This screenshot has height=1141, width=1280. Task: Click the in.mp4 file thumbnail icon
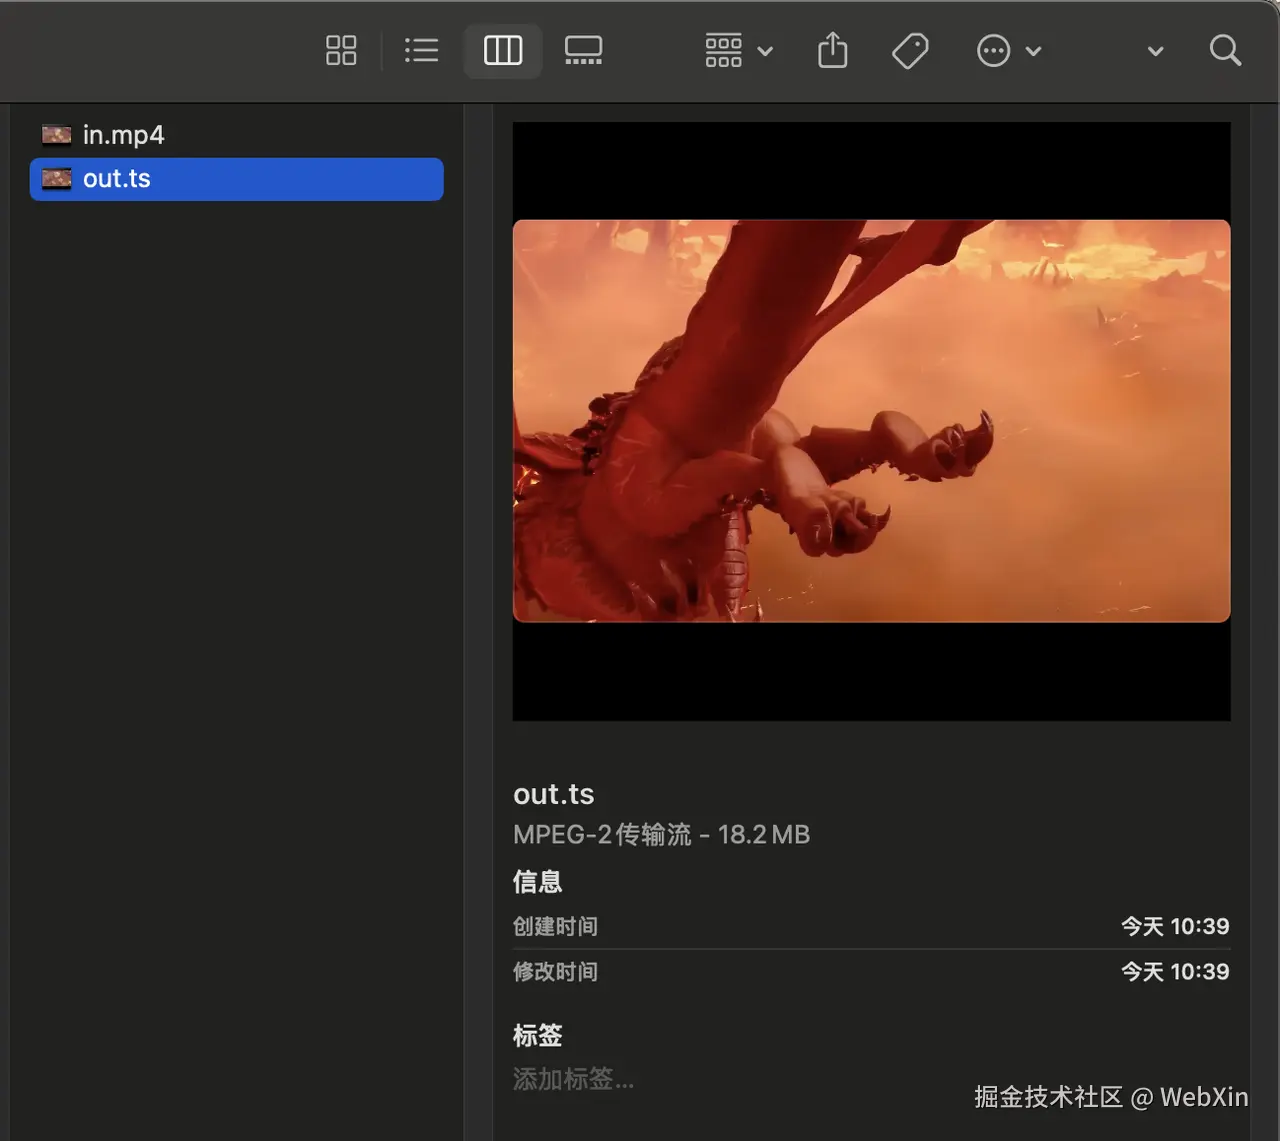(56, 134)
